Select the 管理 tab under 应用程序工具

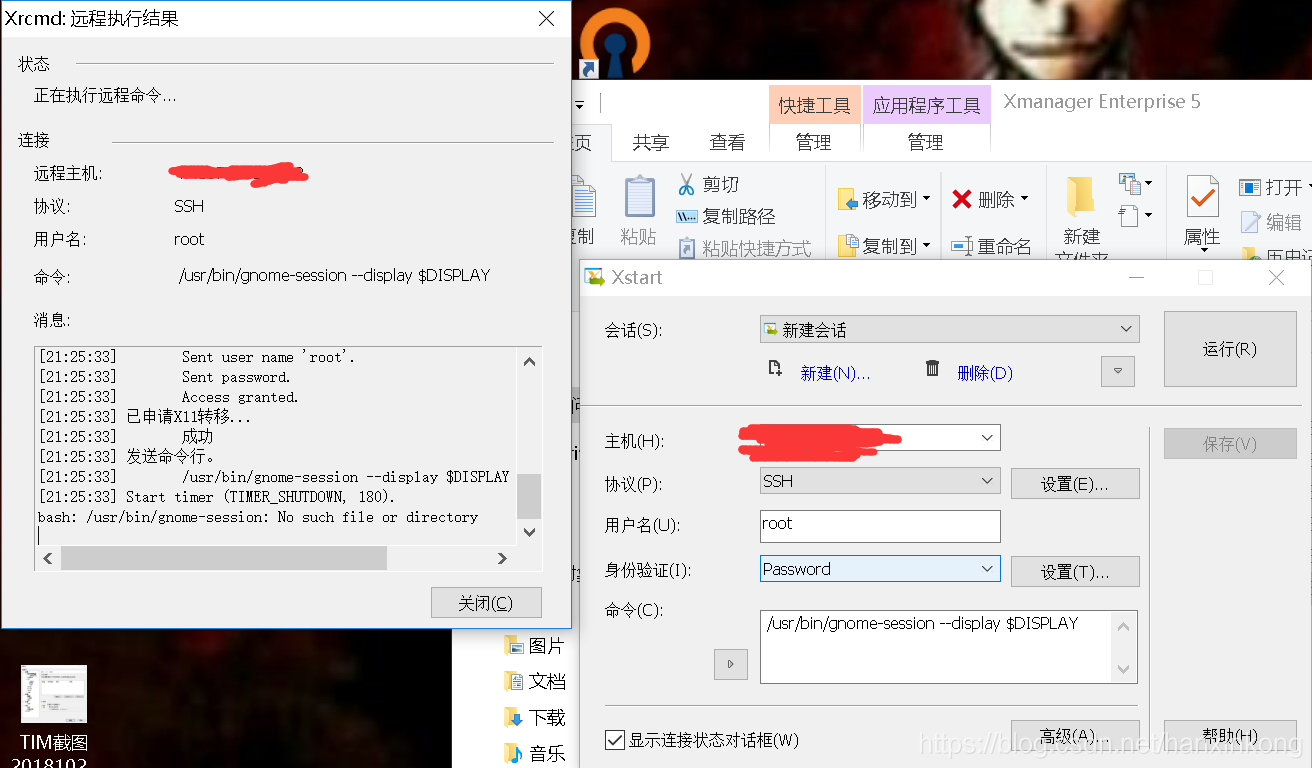tap(926, 143)
